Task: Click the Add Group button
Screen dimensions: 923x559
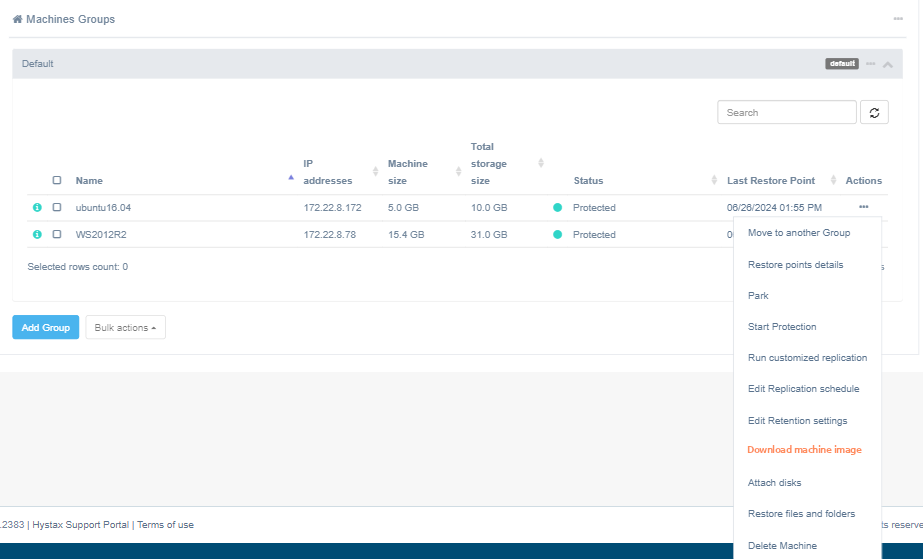Action: click(x=45, y=327)
